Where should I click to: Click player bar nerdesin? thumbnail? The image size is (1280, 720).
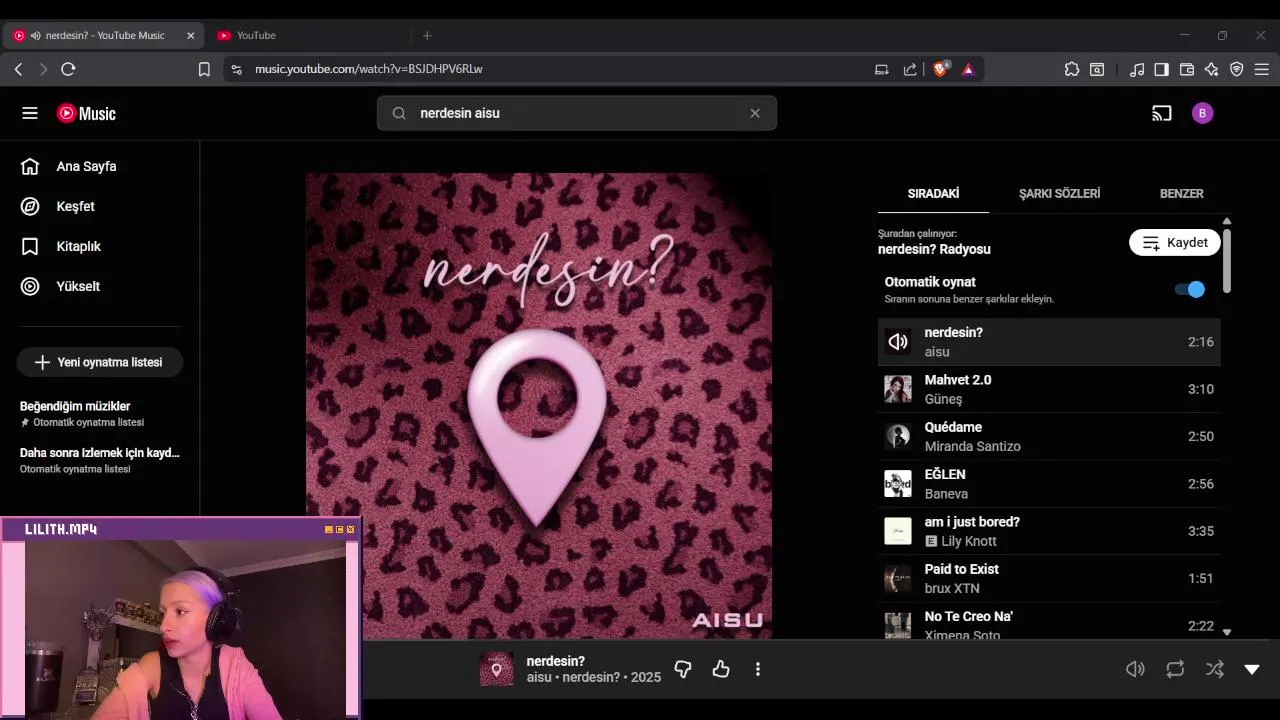(497, 669)
